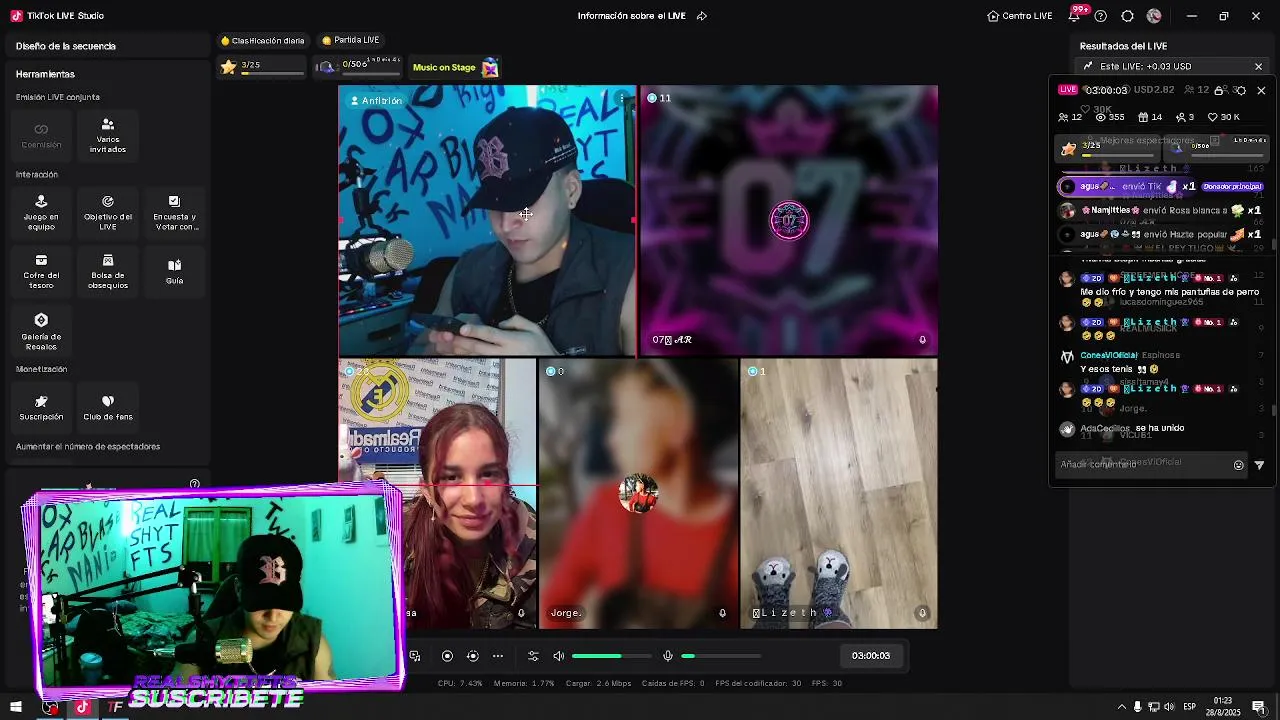Screen dimensions: 1280x720
Task: Open Información sobre el LIVE
Action: pyautogui.click(x=631, y=16)
